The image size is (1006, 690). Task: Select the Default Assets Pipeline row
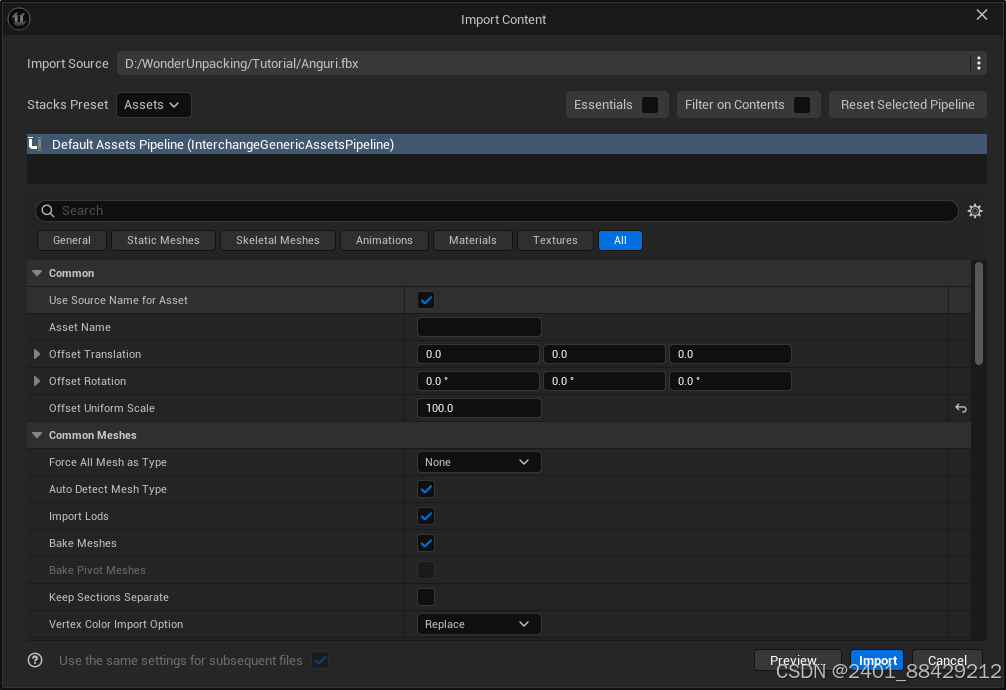507,144
